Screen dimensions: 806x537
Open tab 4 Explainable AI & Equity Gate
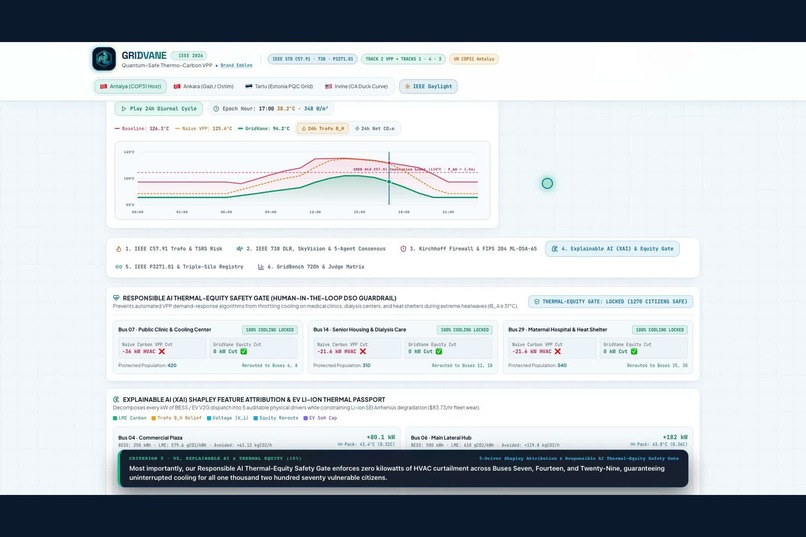pyautogui.click(x=612, y=249)
